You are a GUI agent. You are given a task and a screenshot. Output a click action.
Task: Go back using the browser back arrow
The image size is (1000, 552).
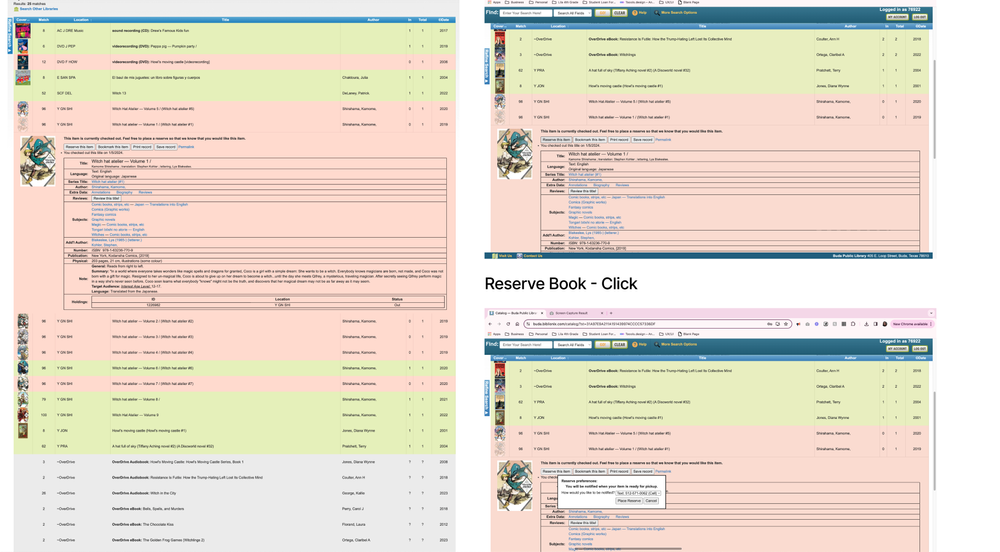(x=490, y=324)
